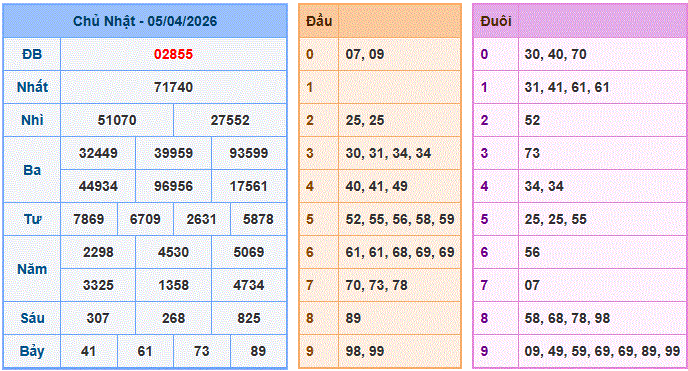Select sixth prize number 268
Screen dimensions: 688x371
[173, 318]
